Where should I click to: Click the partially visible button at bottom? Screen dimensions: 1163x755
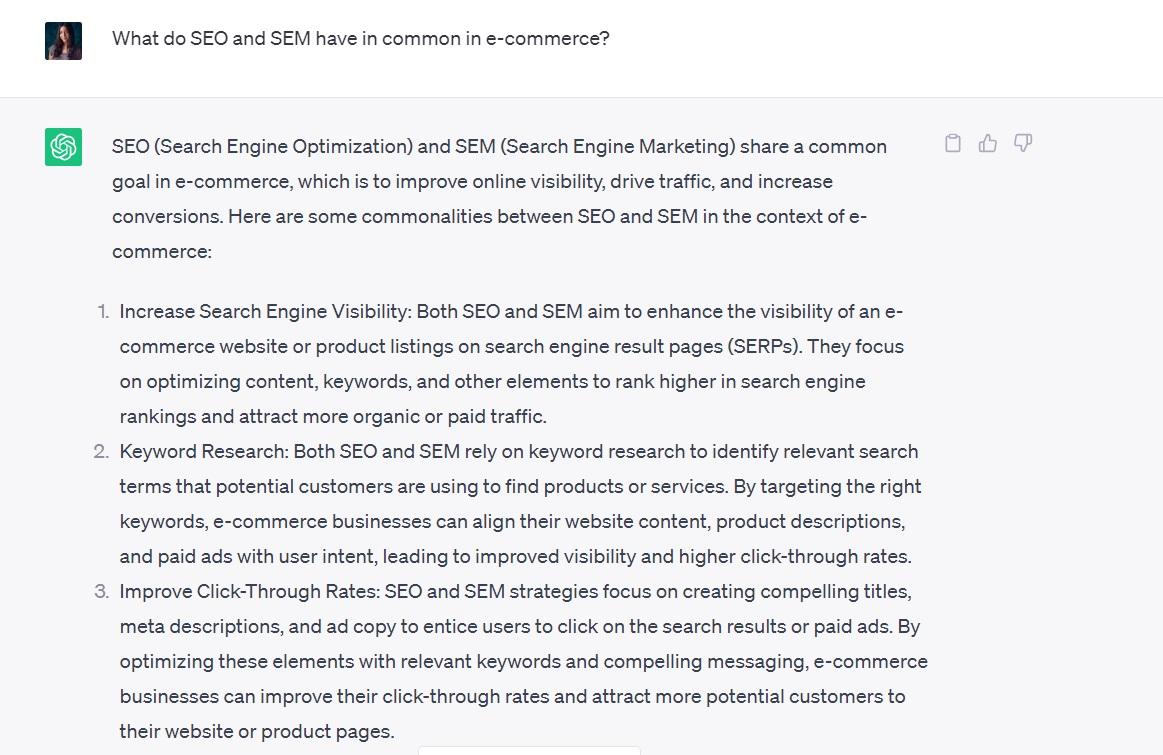coord(529,749)
